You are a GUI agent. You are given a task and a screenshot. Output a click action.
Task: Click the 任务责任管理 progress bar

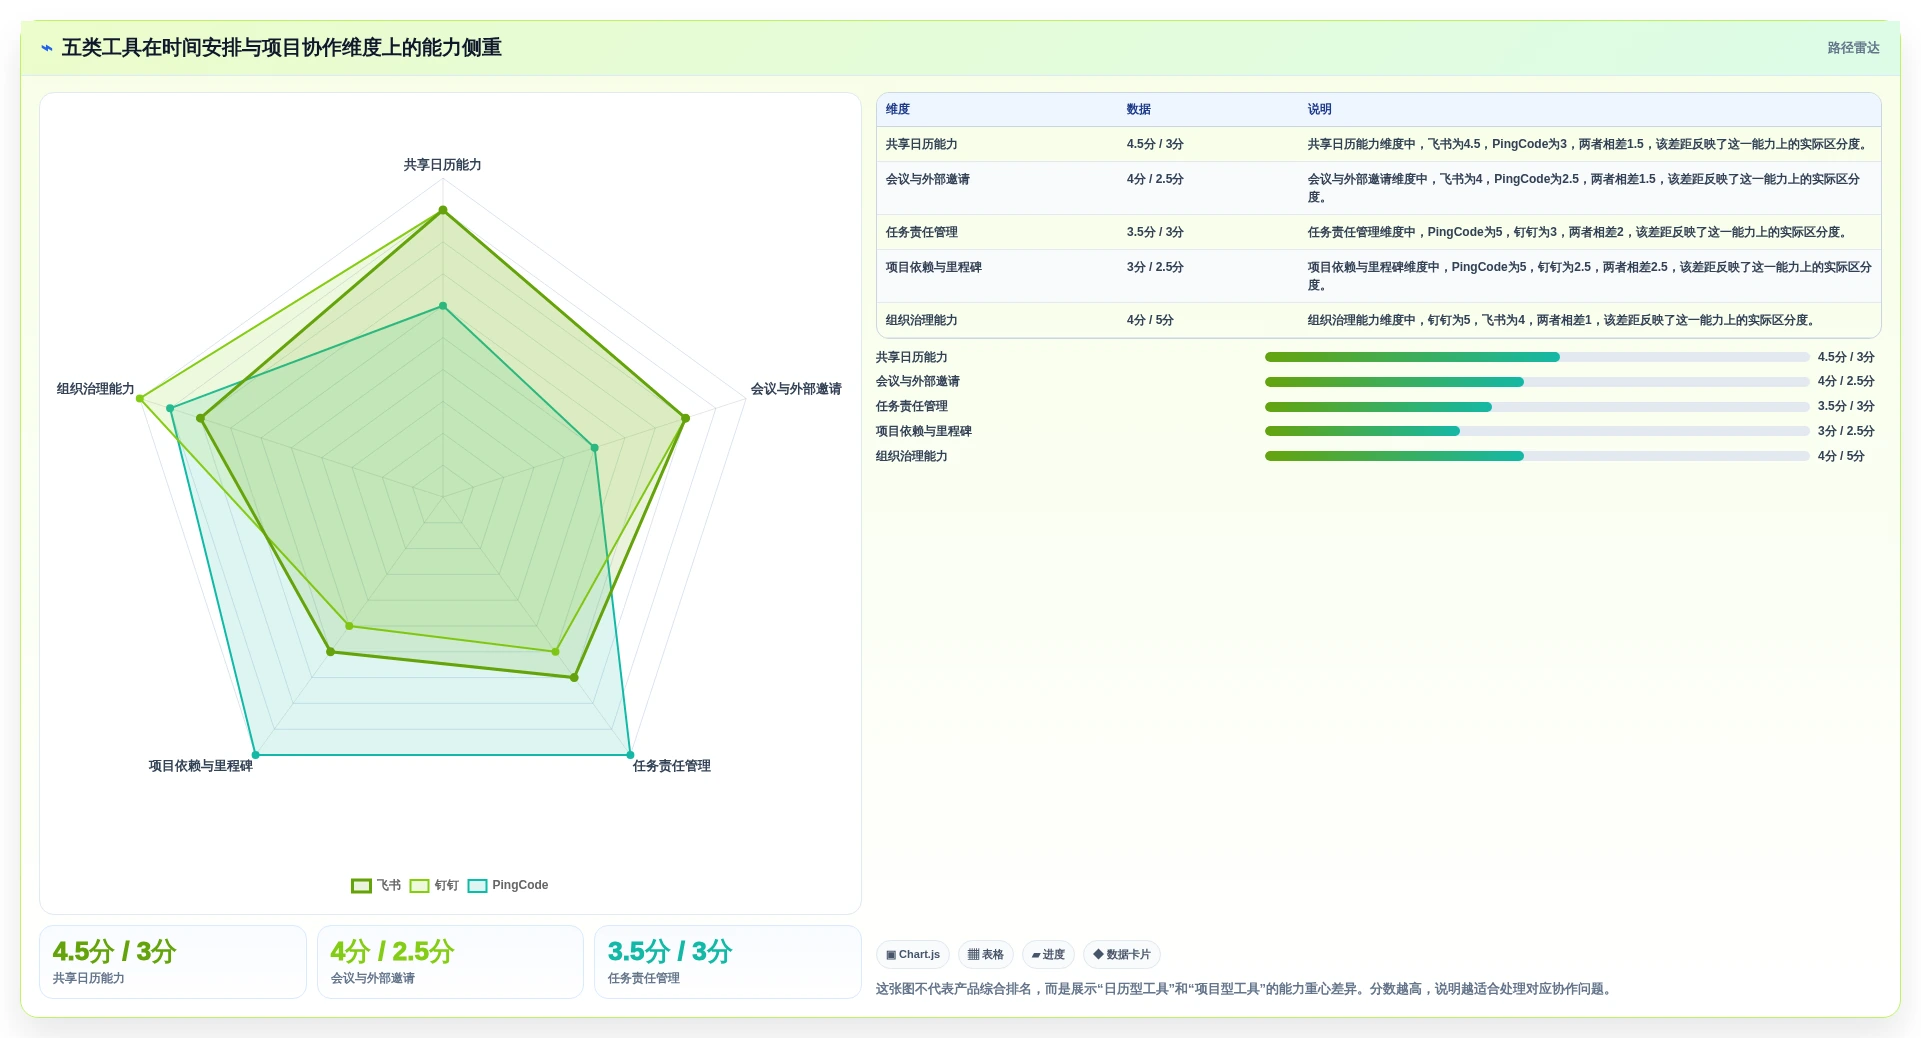pyautogui.click(x=1537, y=407)
